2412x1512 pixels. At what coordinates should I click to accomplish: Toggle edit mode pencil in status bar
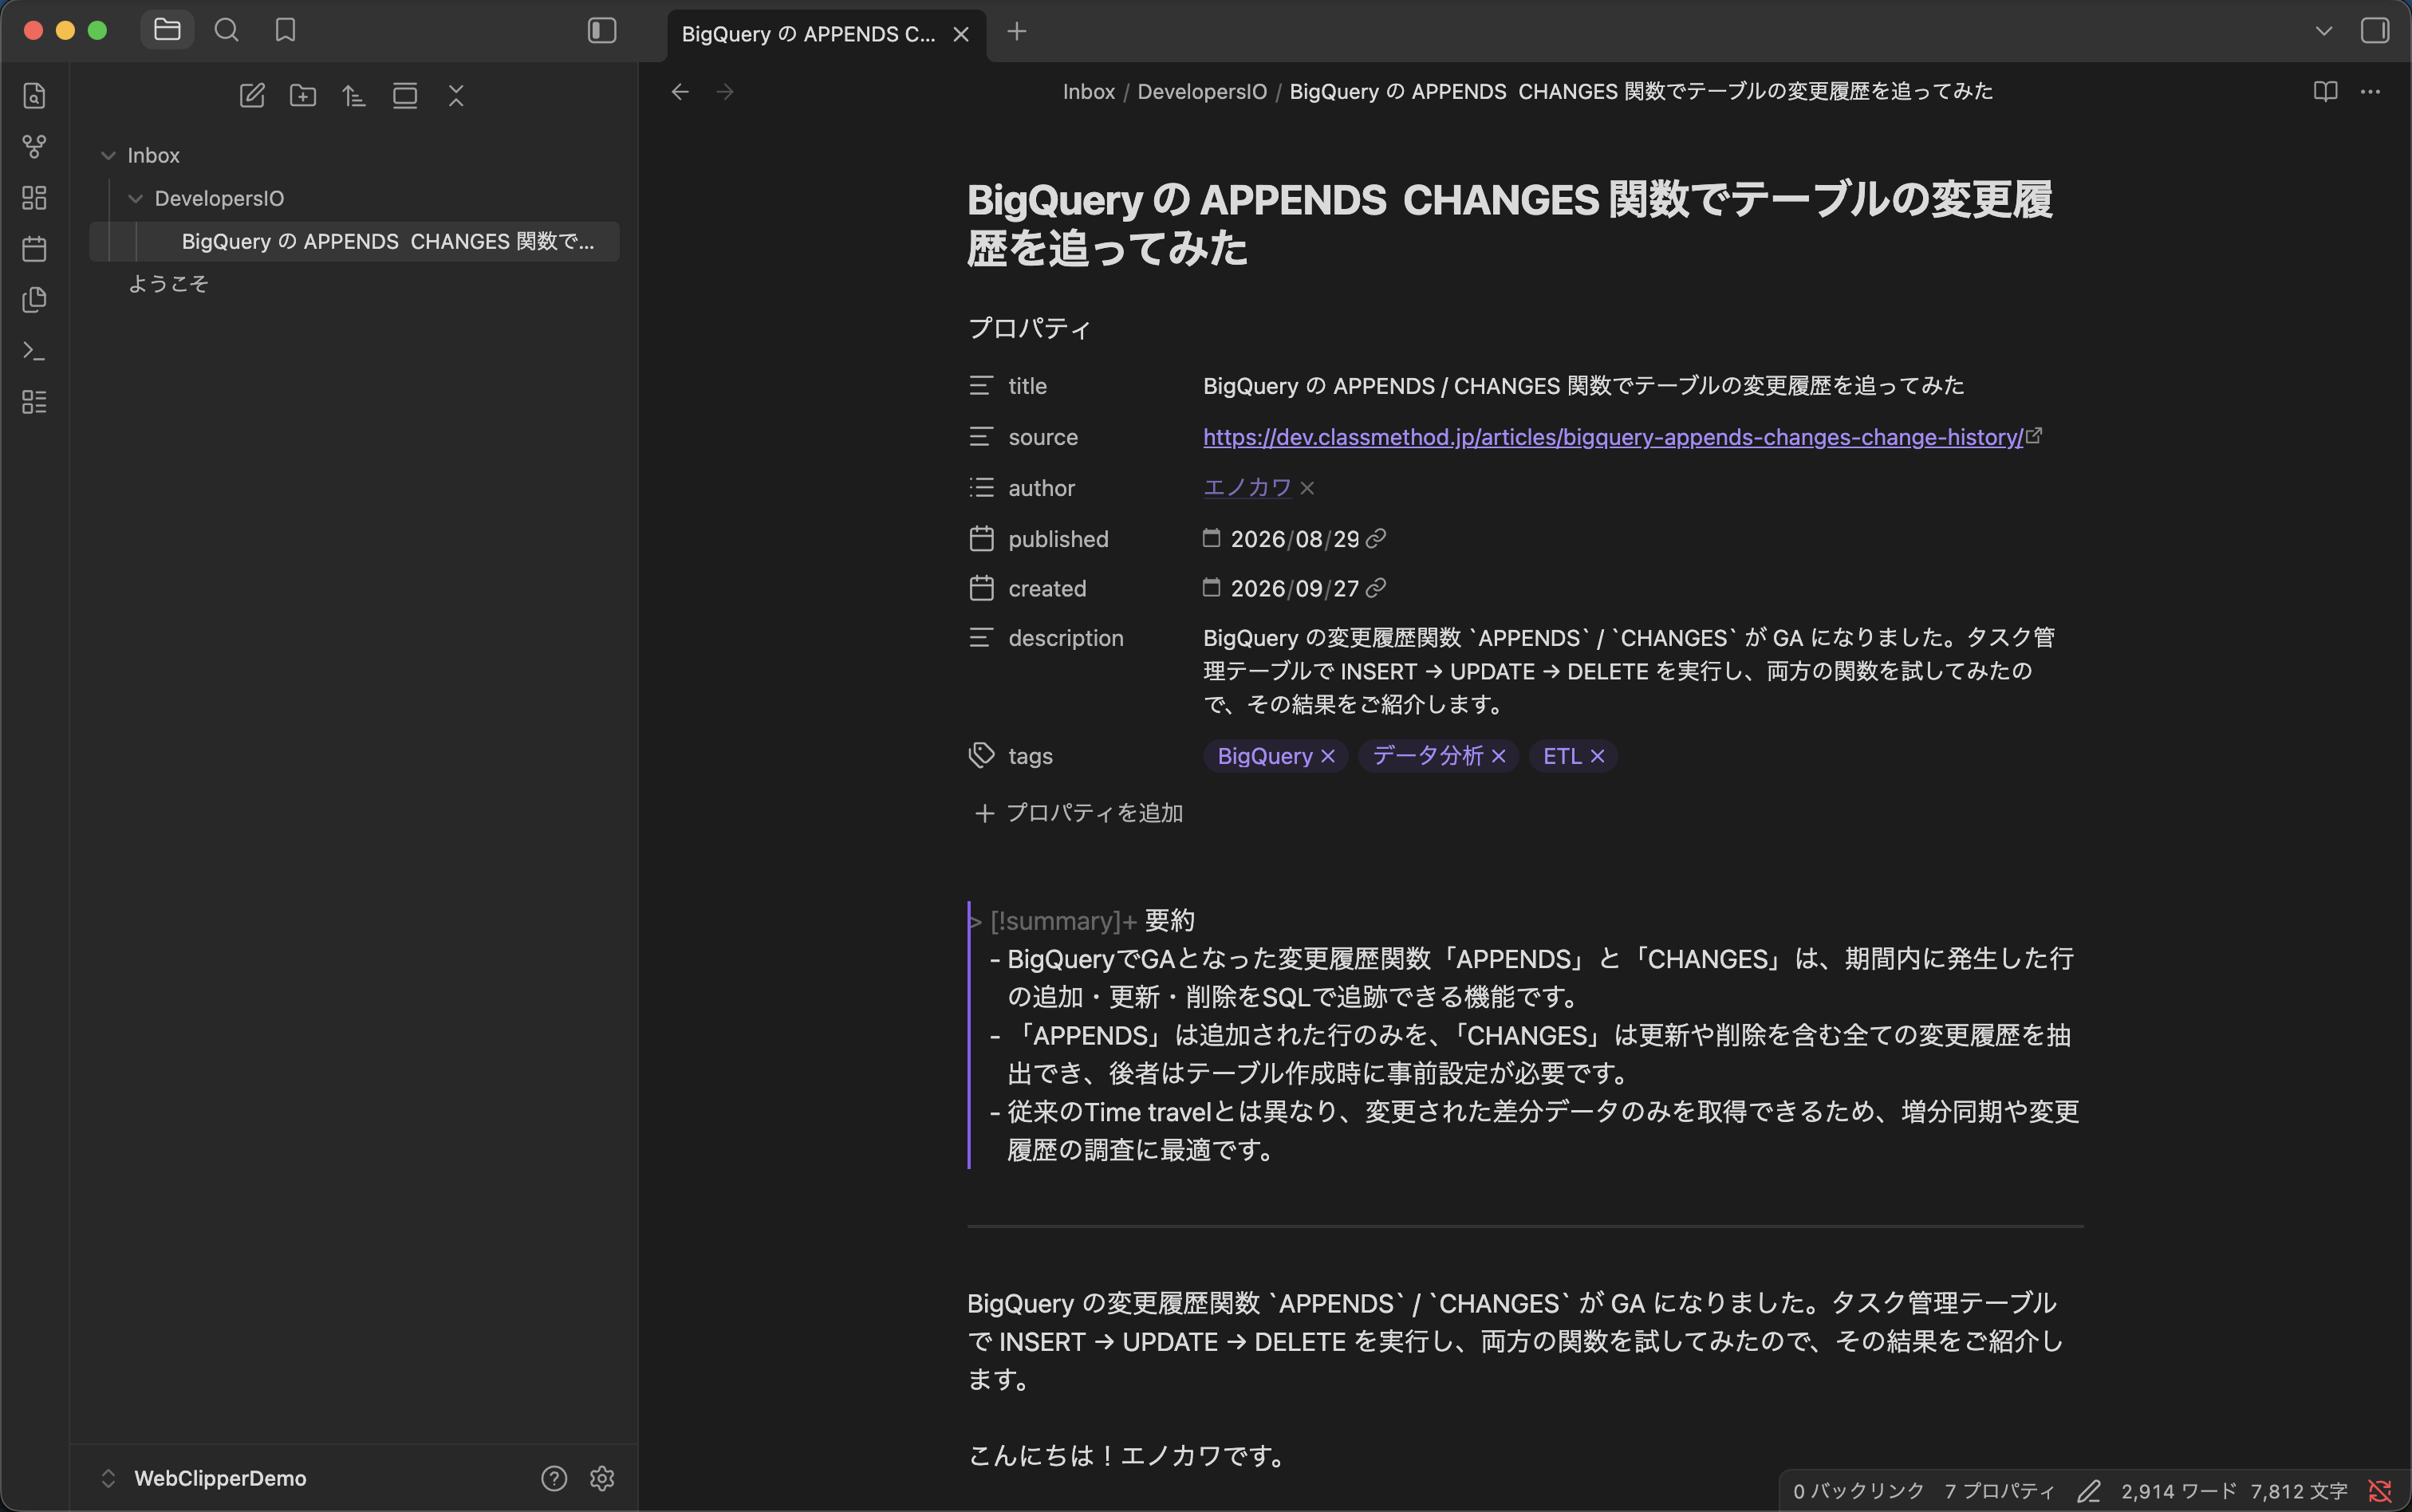(x=2088, y=1492)
